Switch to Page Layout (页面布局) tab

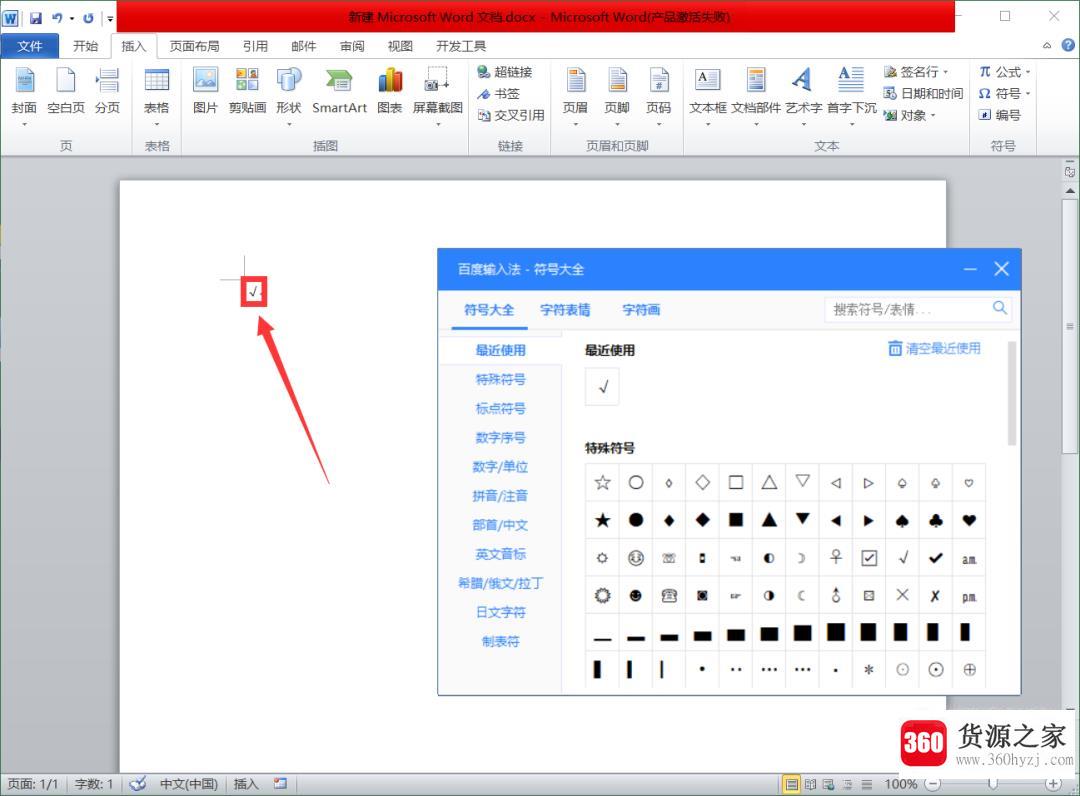point(194,45)
